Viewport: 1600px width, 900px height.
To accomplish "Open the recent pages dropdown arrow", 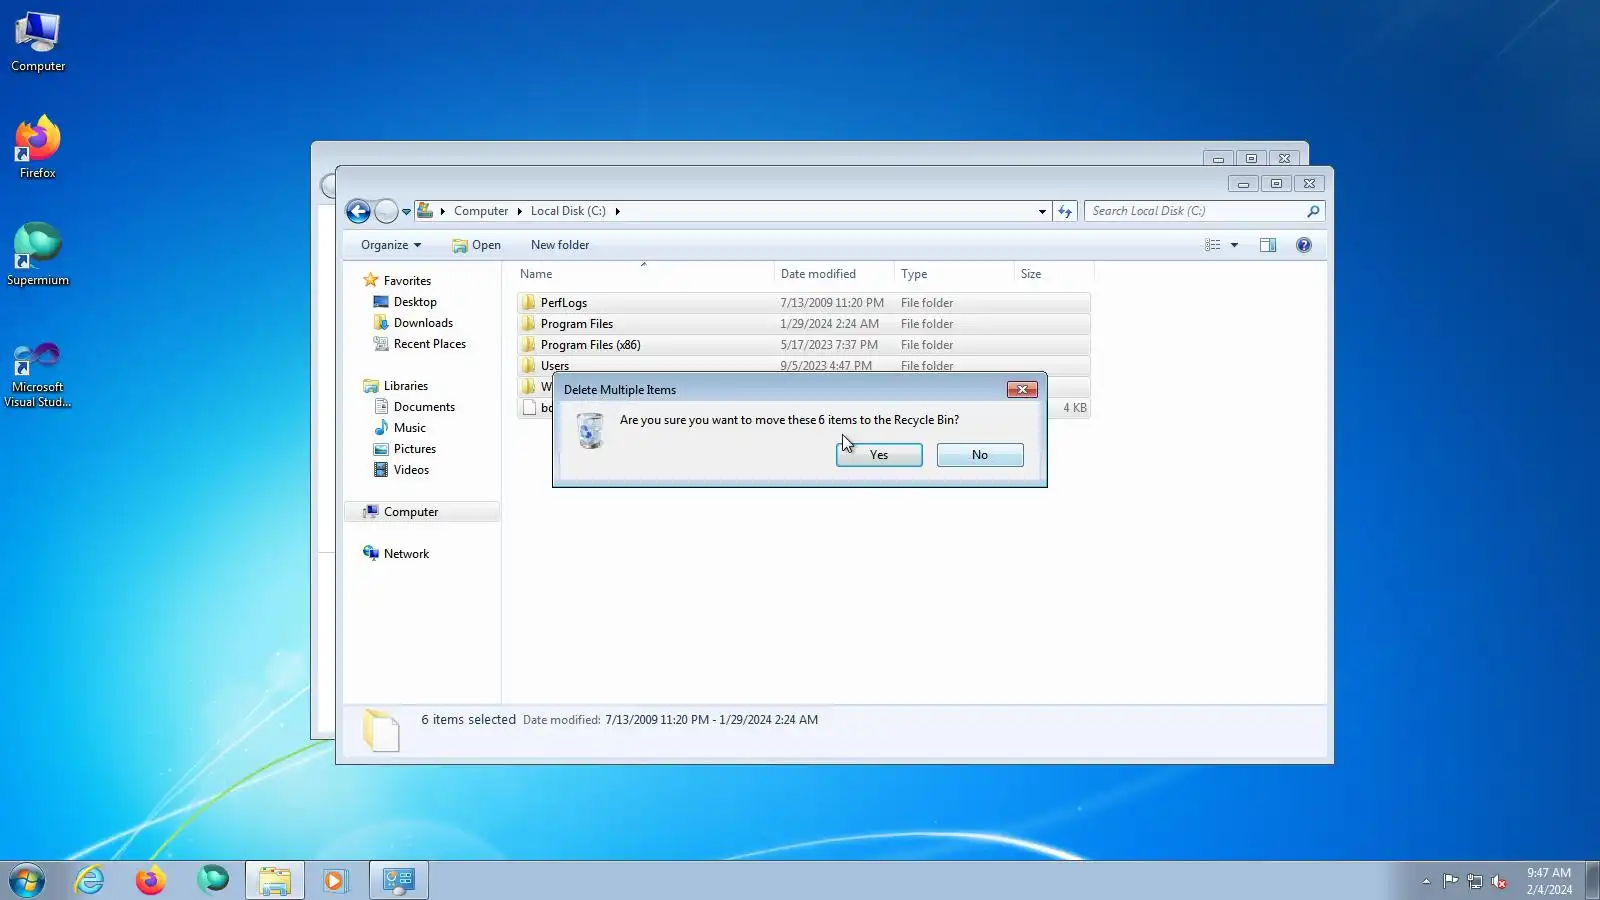I will (406, 212).
